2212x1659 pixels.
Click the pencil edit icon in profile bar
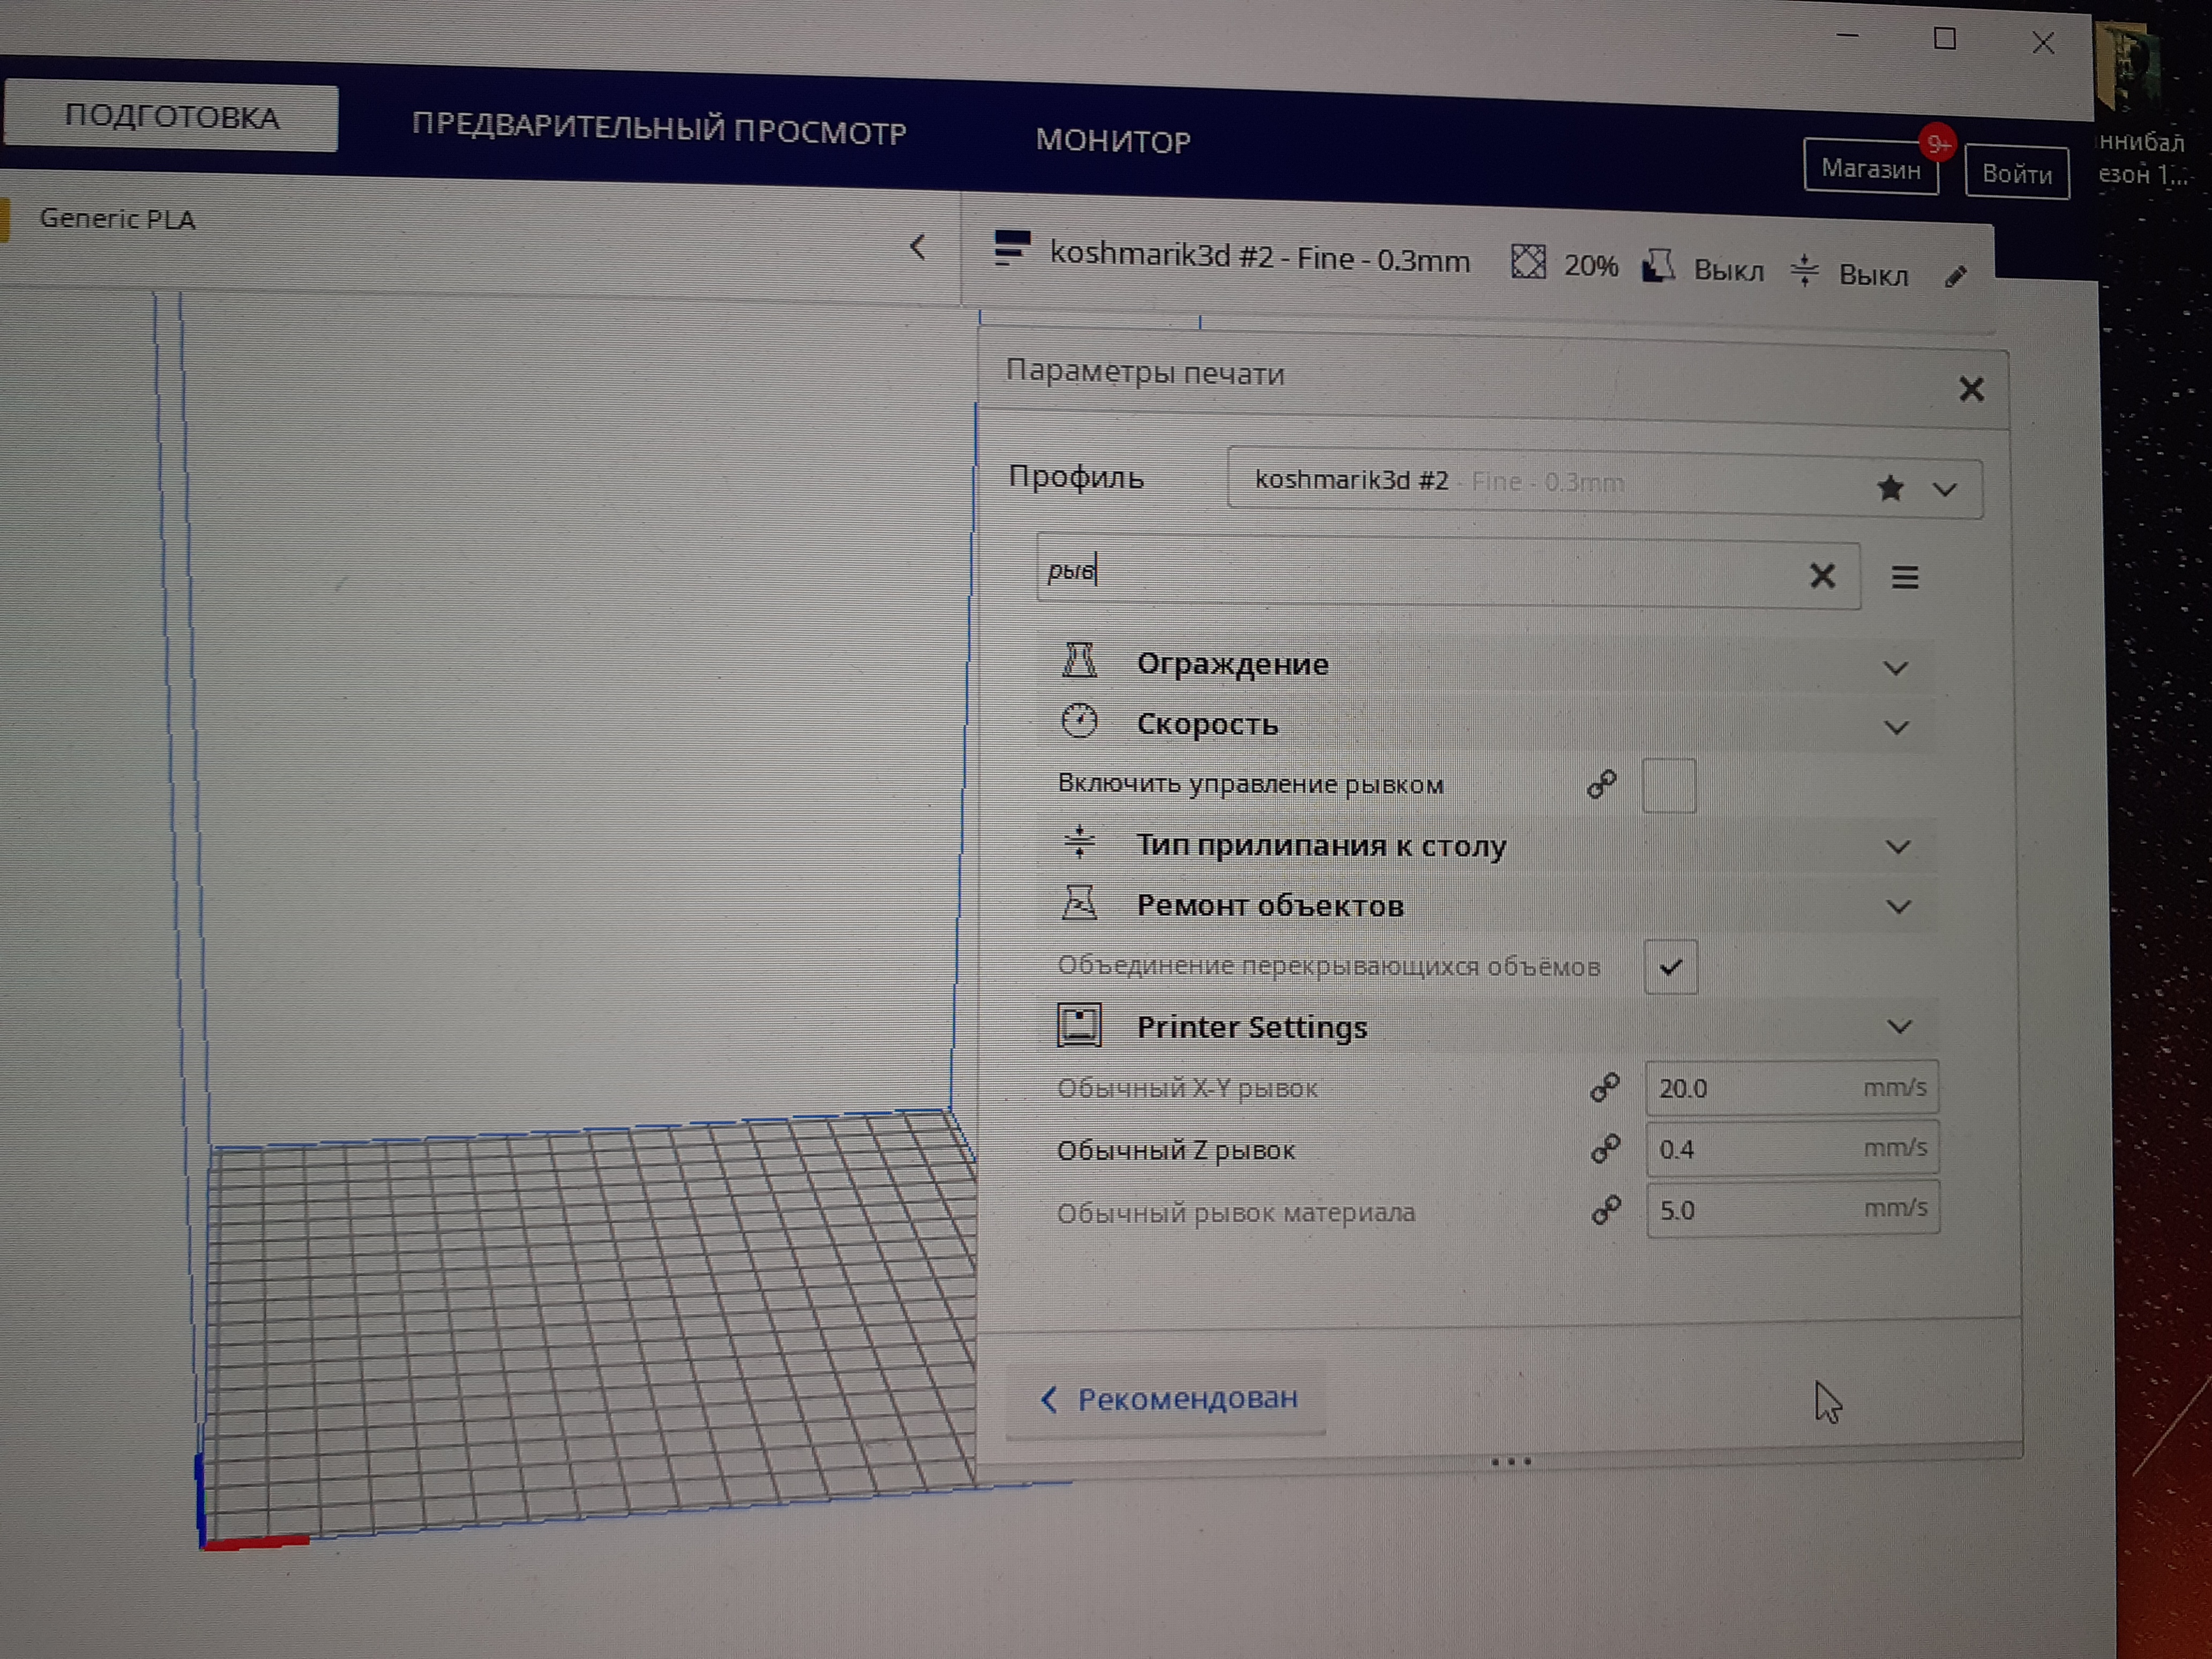[x=1956, y=277]
